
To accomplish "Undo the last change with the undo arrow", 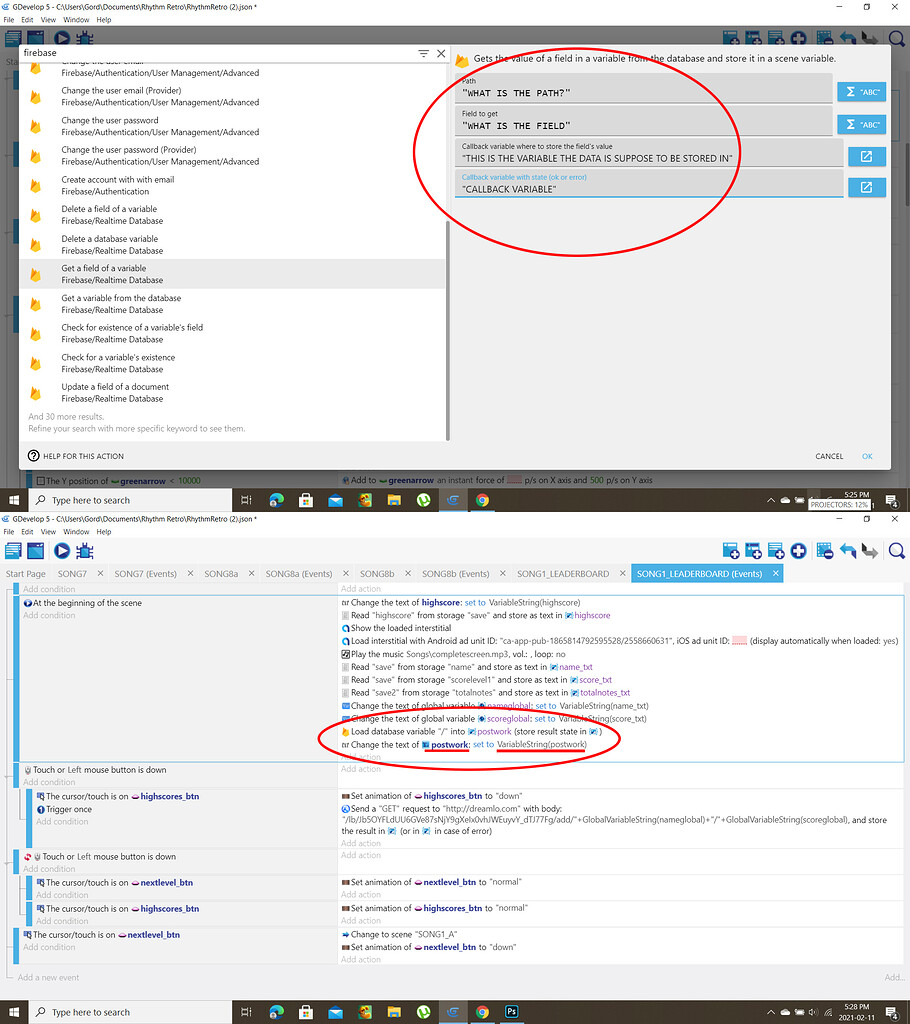I will point(847,551).
